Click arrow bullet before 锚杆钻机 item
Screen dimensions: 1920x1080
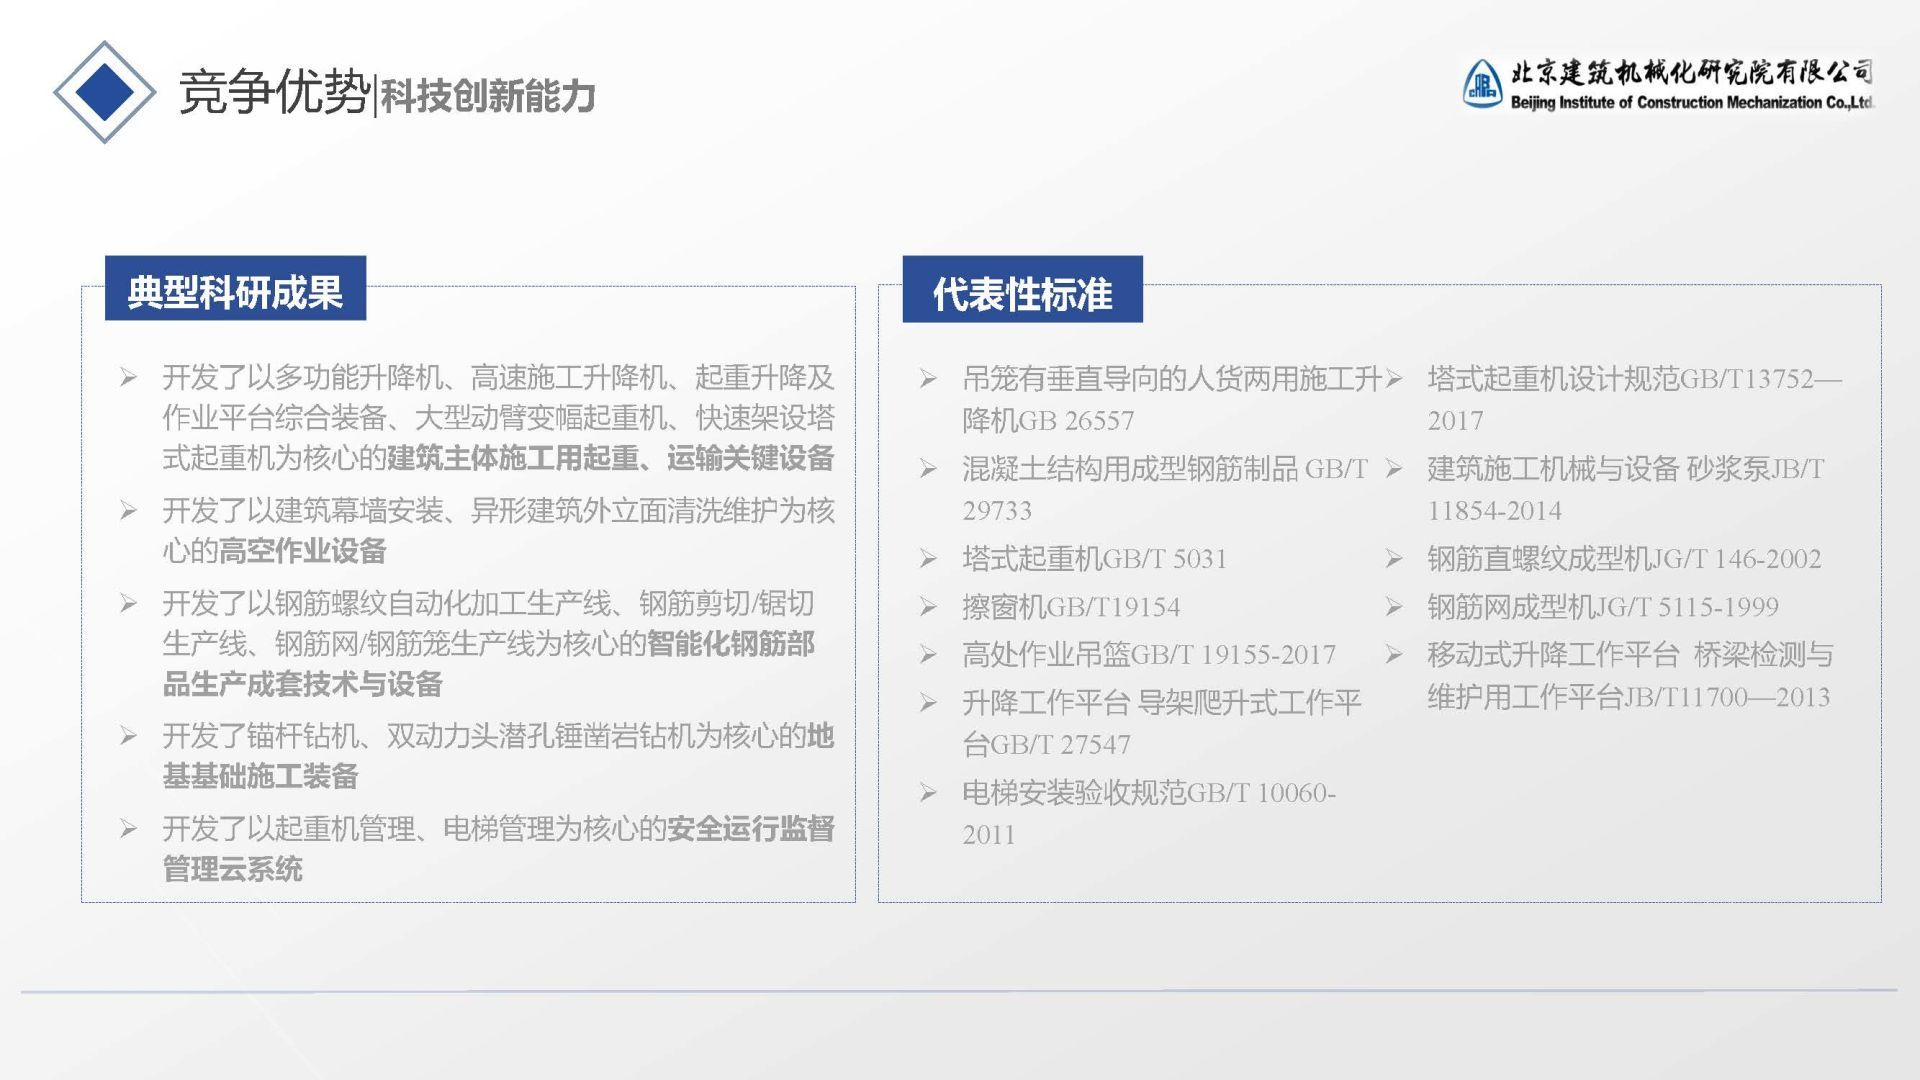tap(129, 736)
